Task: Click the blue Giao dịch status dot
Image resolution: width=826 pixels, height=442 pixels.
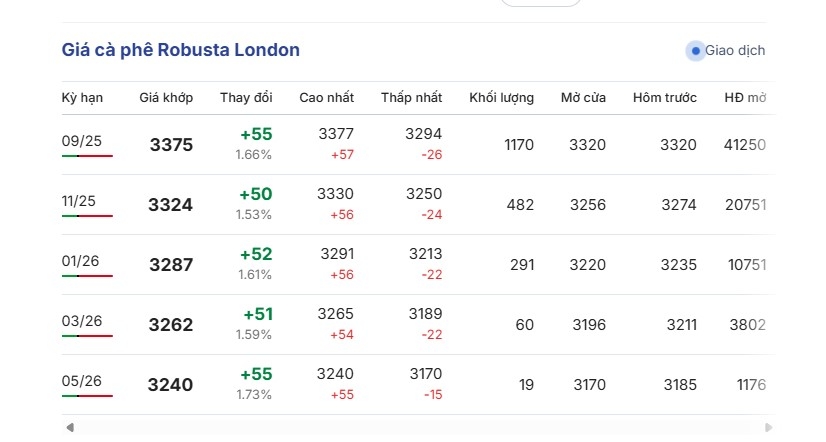Action: 695,51
